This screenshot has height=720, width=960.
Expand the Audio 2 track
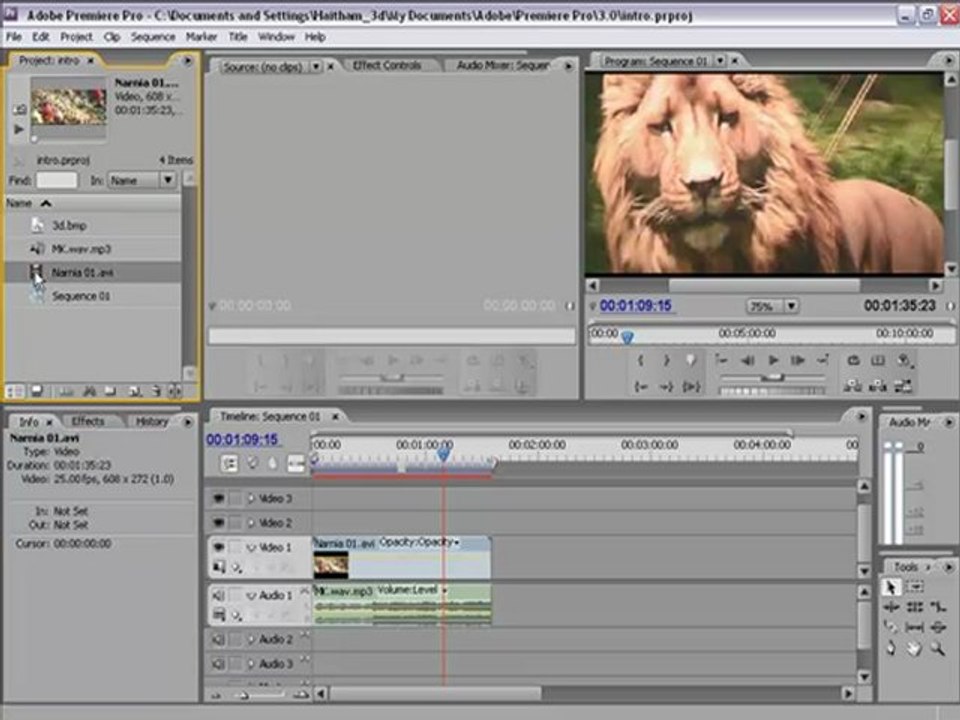point(250,639)
